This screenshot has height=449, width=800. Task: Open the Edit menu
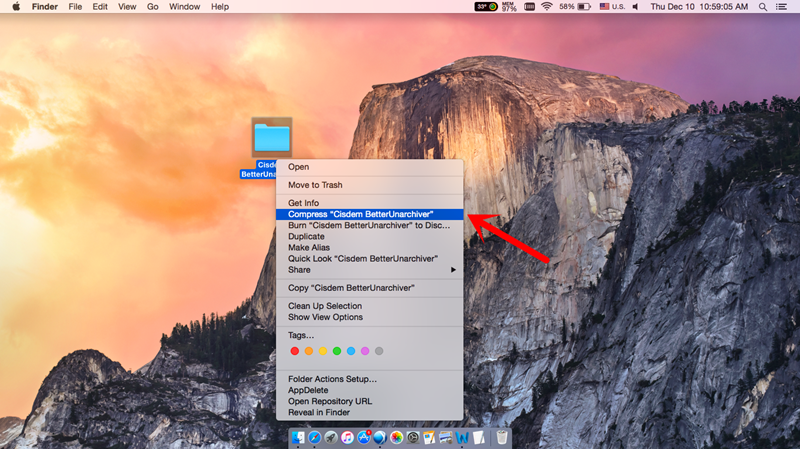click(100, 7)
